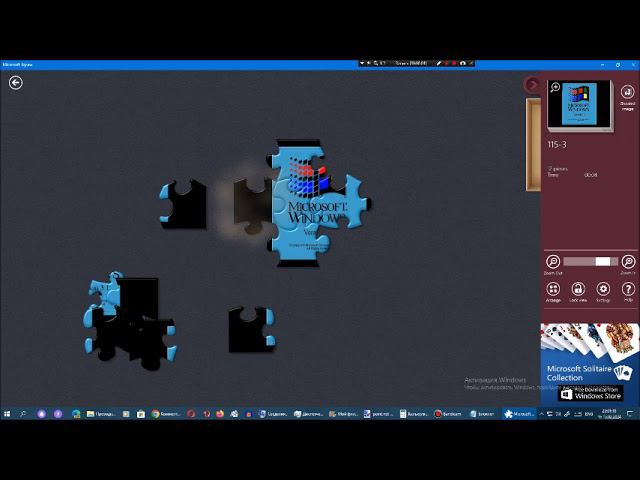Image resolution: width=640 pixels, height=480 pixels.
Task: Magnify the puzzle preview image
Action: click(555, 87)
